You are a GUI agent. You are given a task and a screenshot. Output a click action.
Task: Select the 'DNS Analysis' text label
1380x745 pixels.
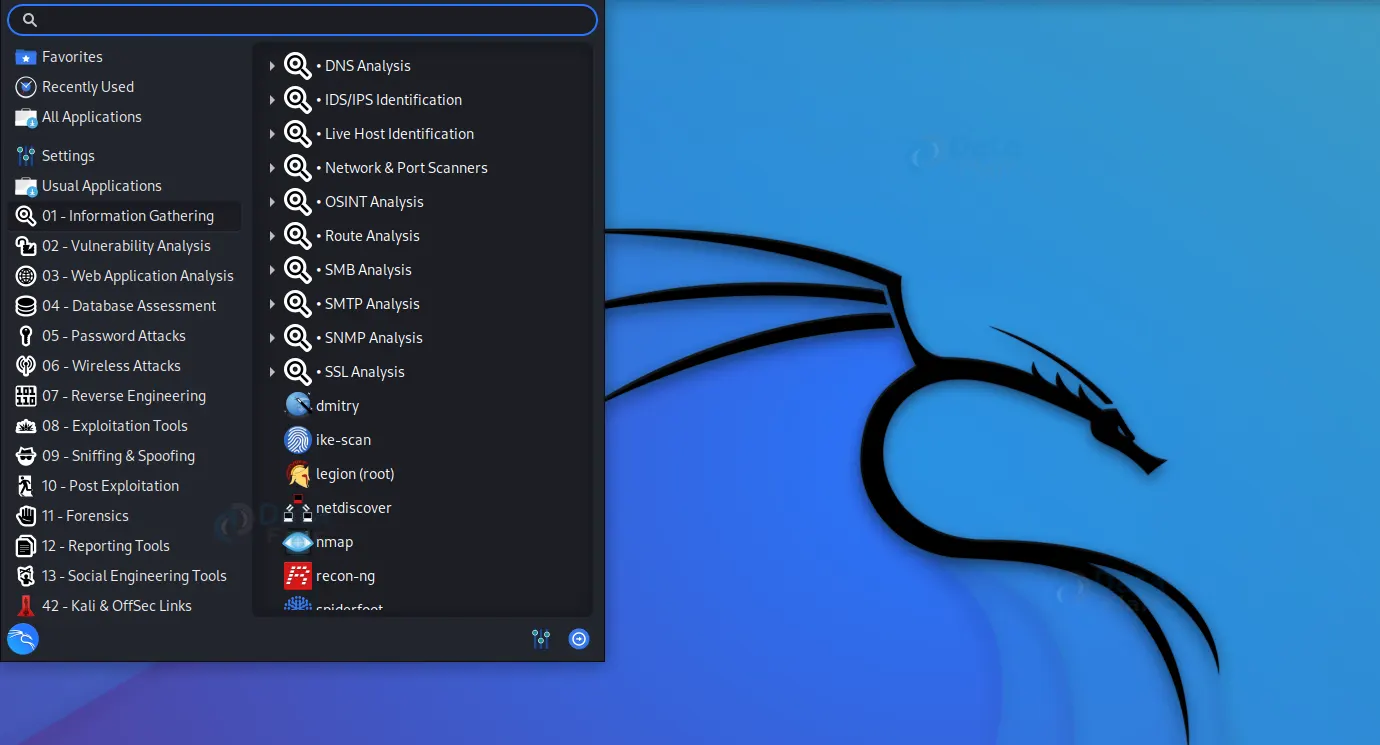[x=368, y=66]
